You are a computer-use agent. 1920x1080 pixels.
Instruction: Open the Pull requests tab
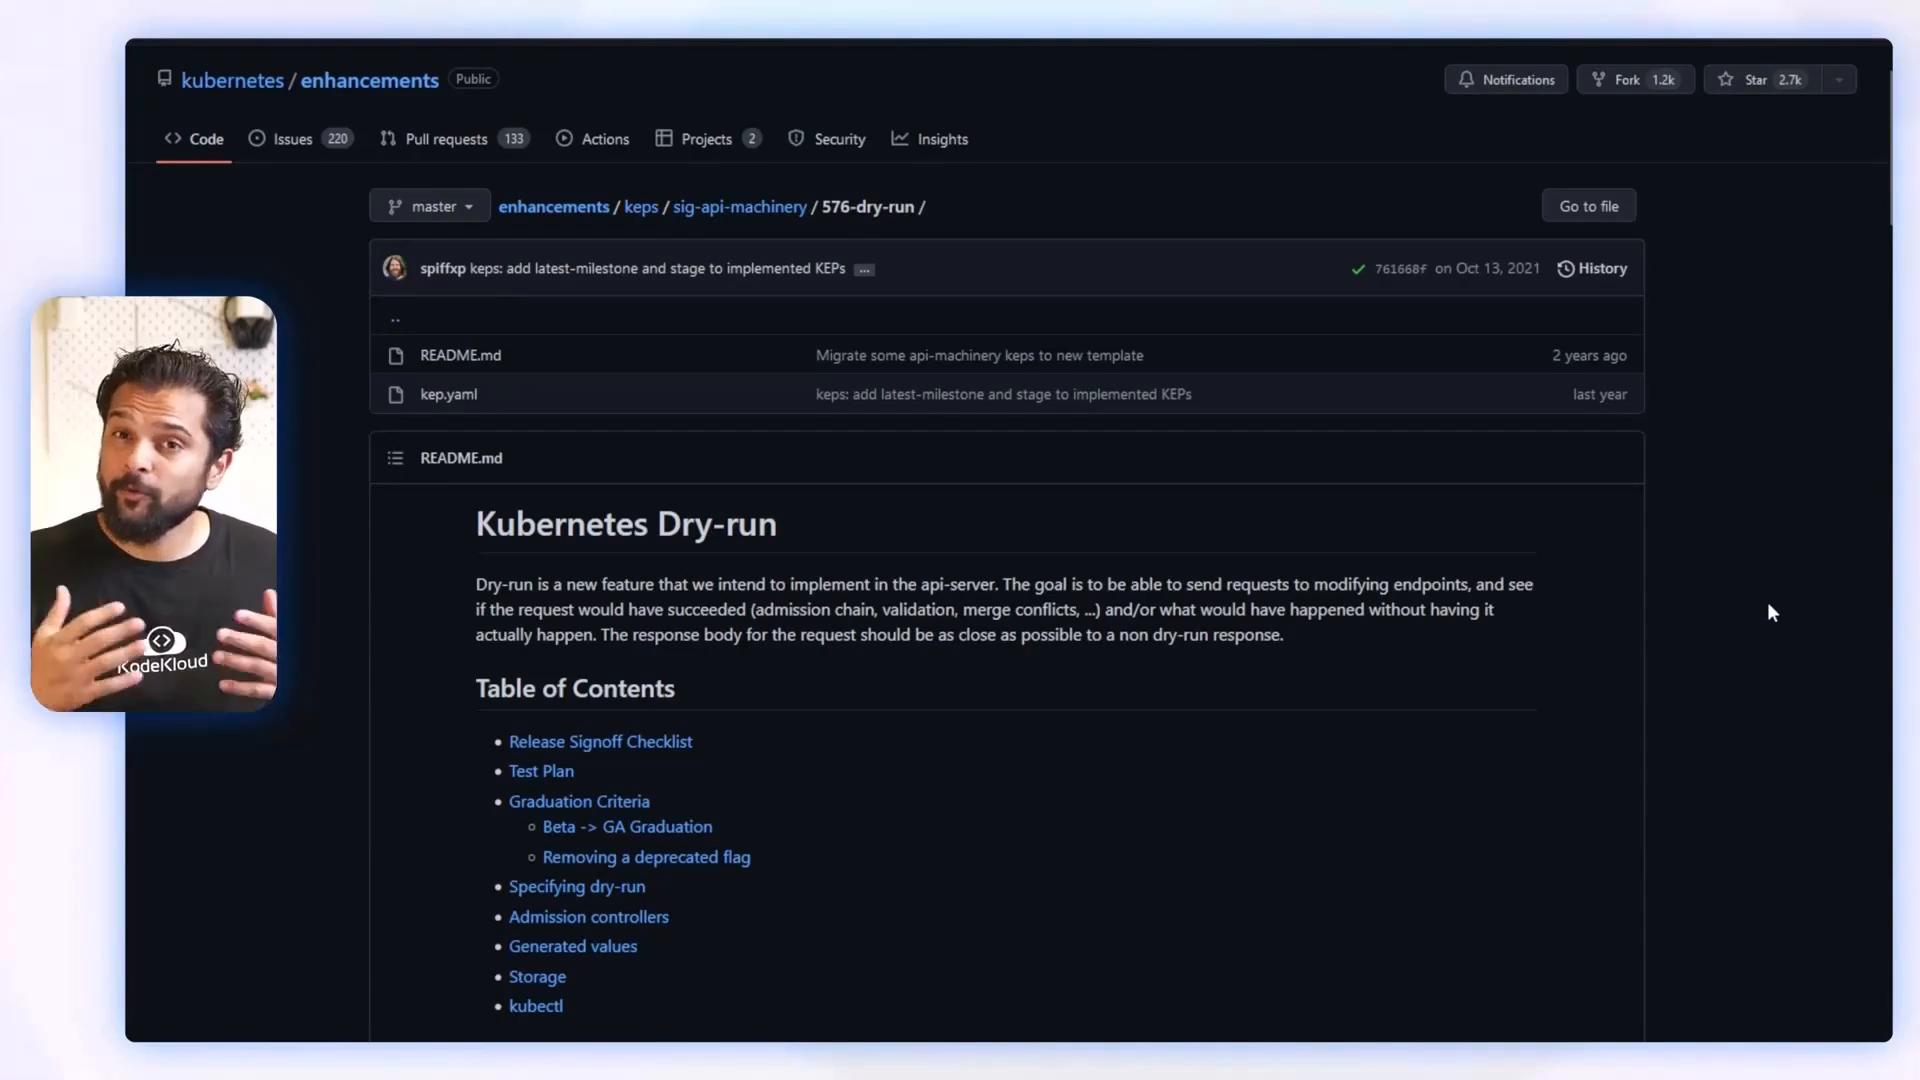coord(455,139)
